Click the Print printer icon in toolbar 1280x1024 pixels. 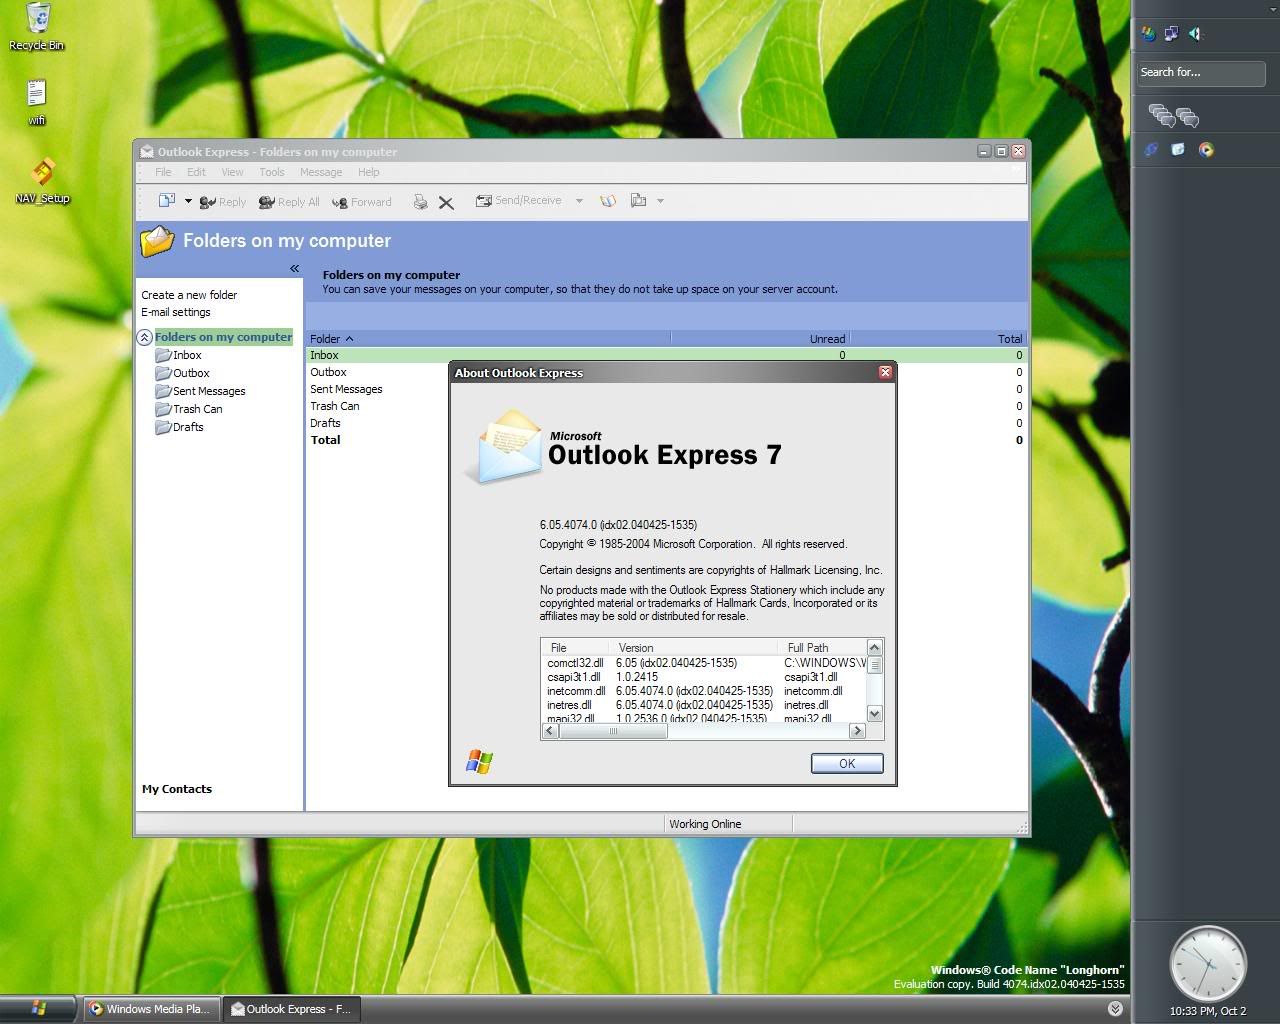tap(421, 202)
